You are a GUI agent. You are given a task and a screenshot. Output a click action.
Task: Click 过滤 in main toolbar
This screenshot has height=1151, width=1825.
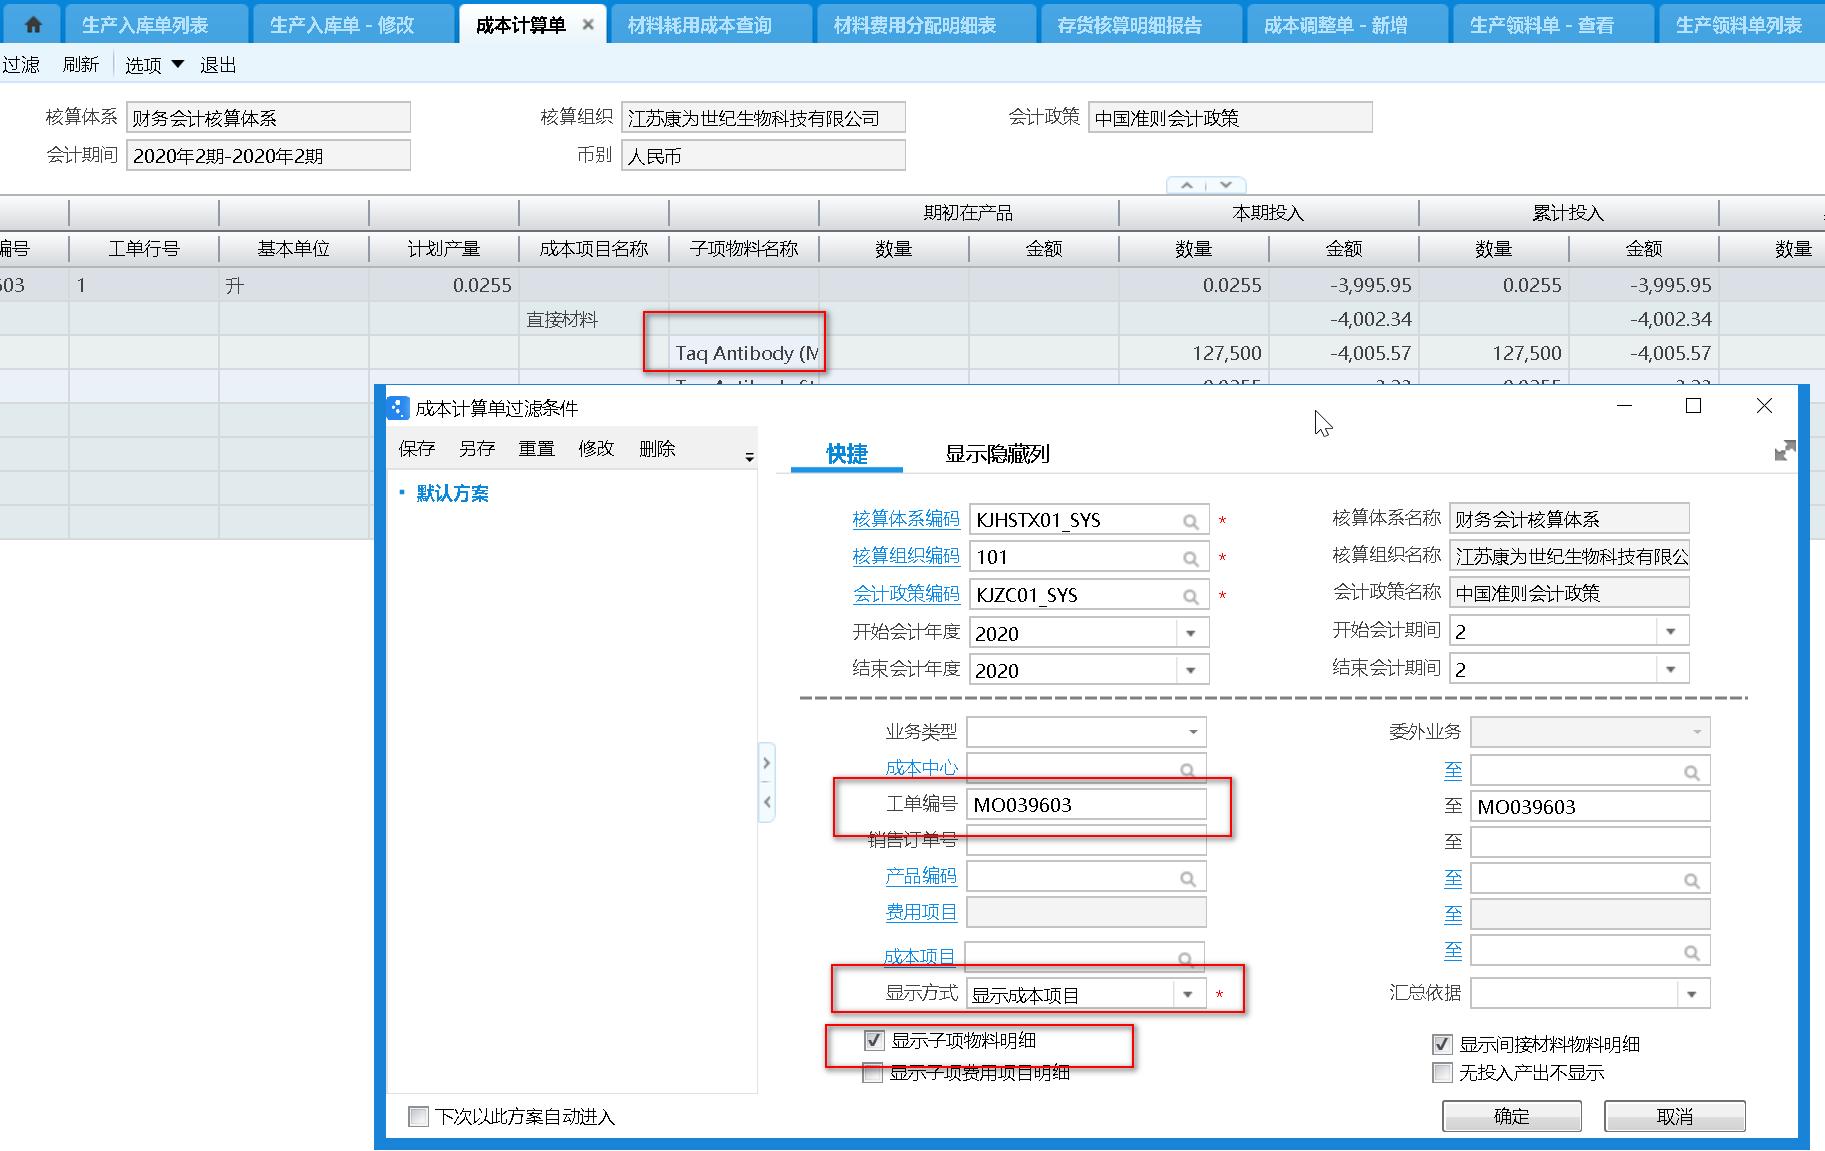(x=21, y=65)
